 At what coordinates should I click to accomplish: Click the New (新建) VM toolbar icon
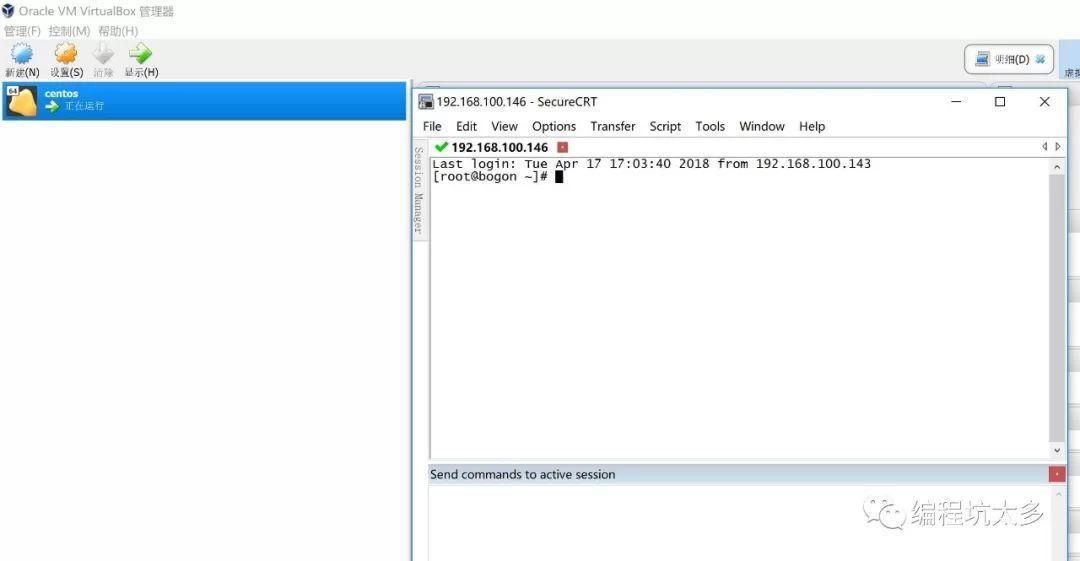(22, 55)
